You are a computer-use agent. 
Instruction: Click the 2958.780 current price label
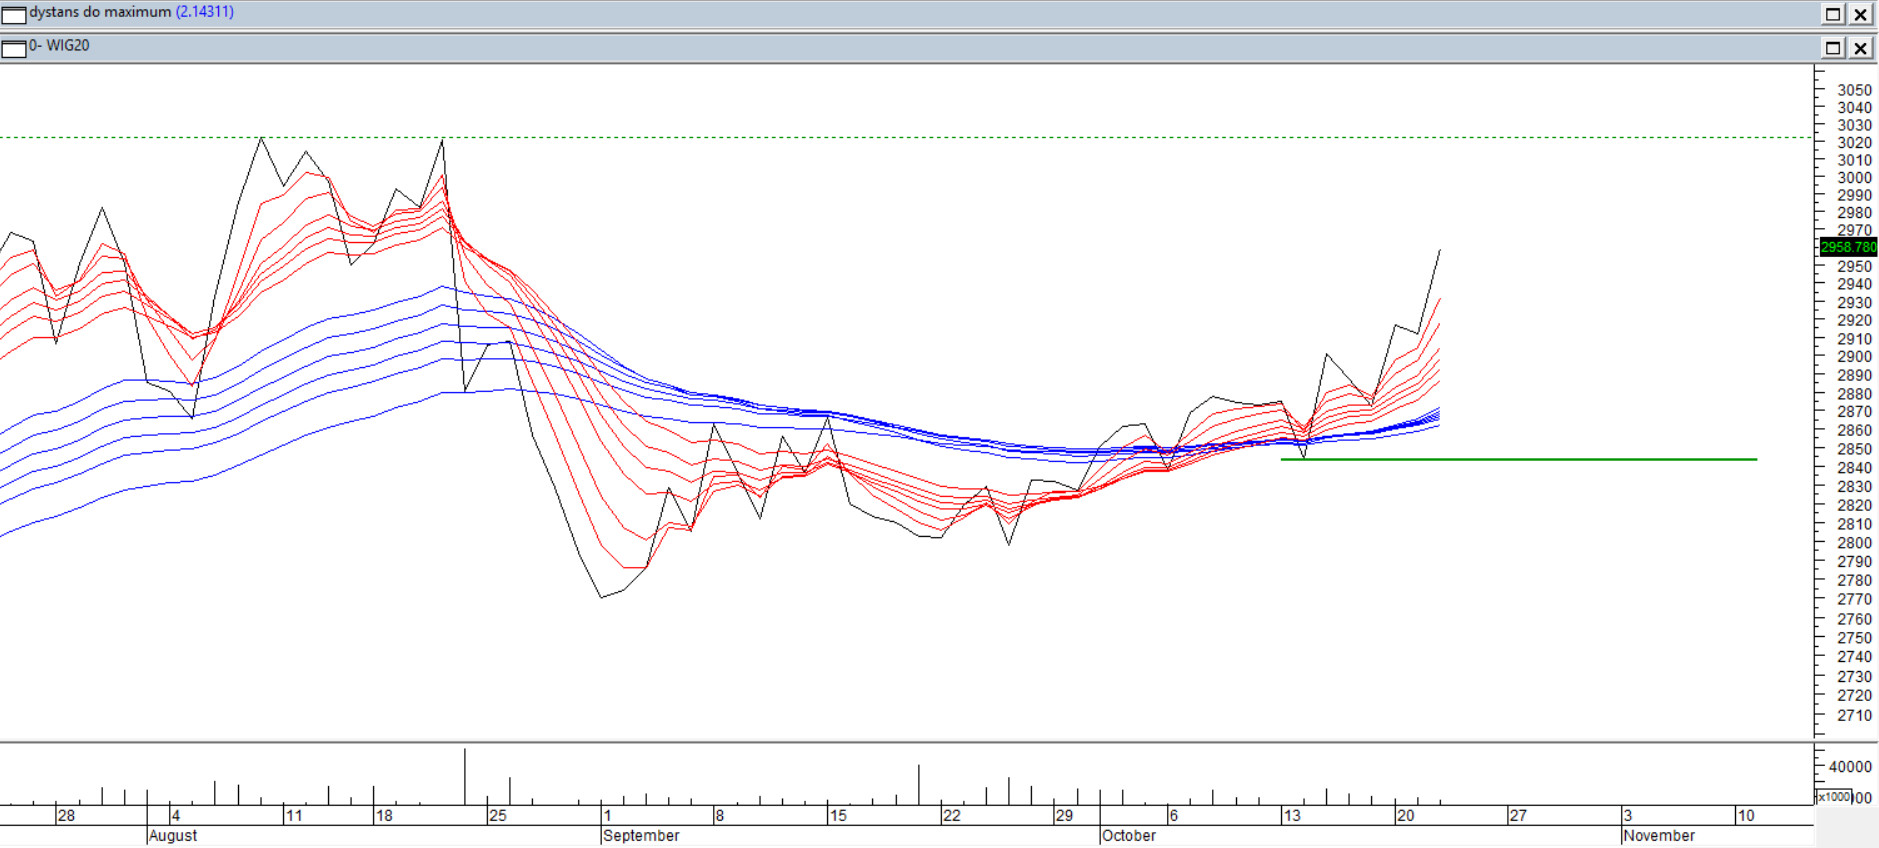(x=1848, y=247)
